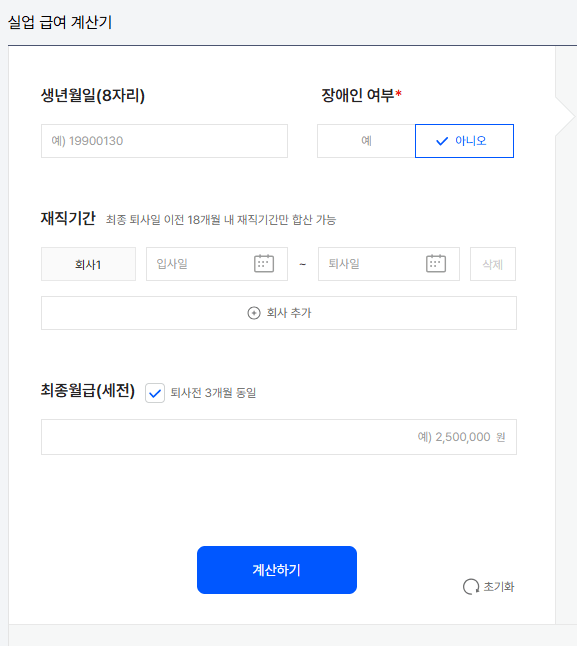Toggle the 퇴사전 3개월 동일 checkbox

tap(155, 393)
